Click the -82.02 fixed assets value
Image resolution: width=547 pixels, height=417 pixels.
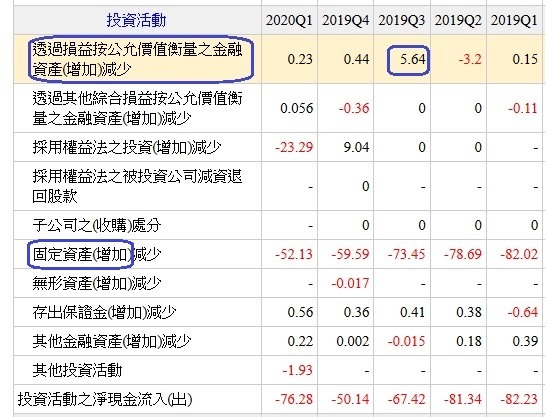tap(519, 254)
